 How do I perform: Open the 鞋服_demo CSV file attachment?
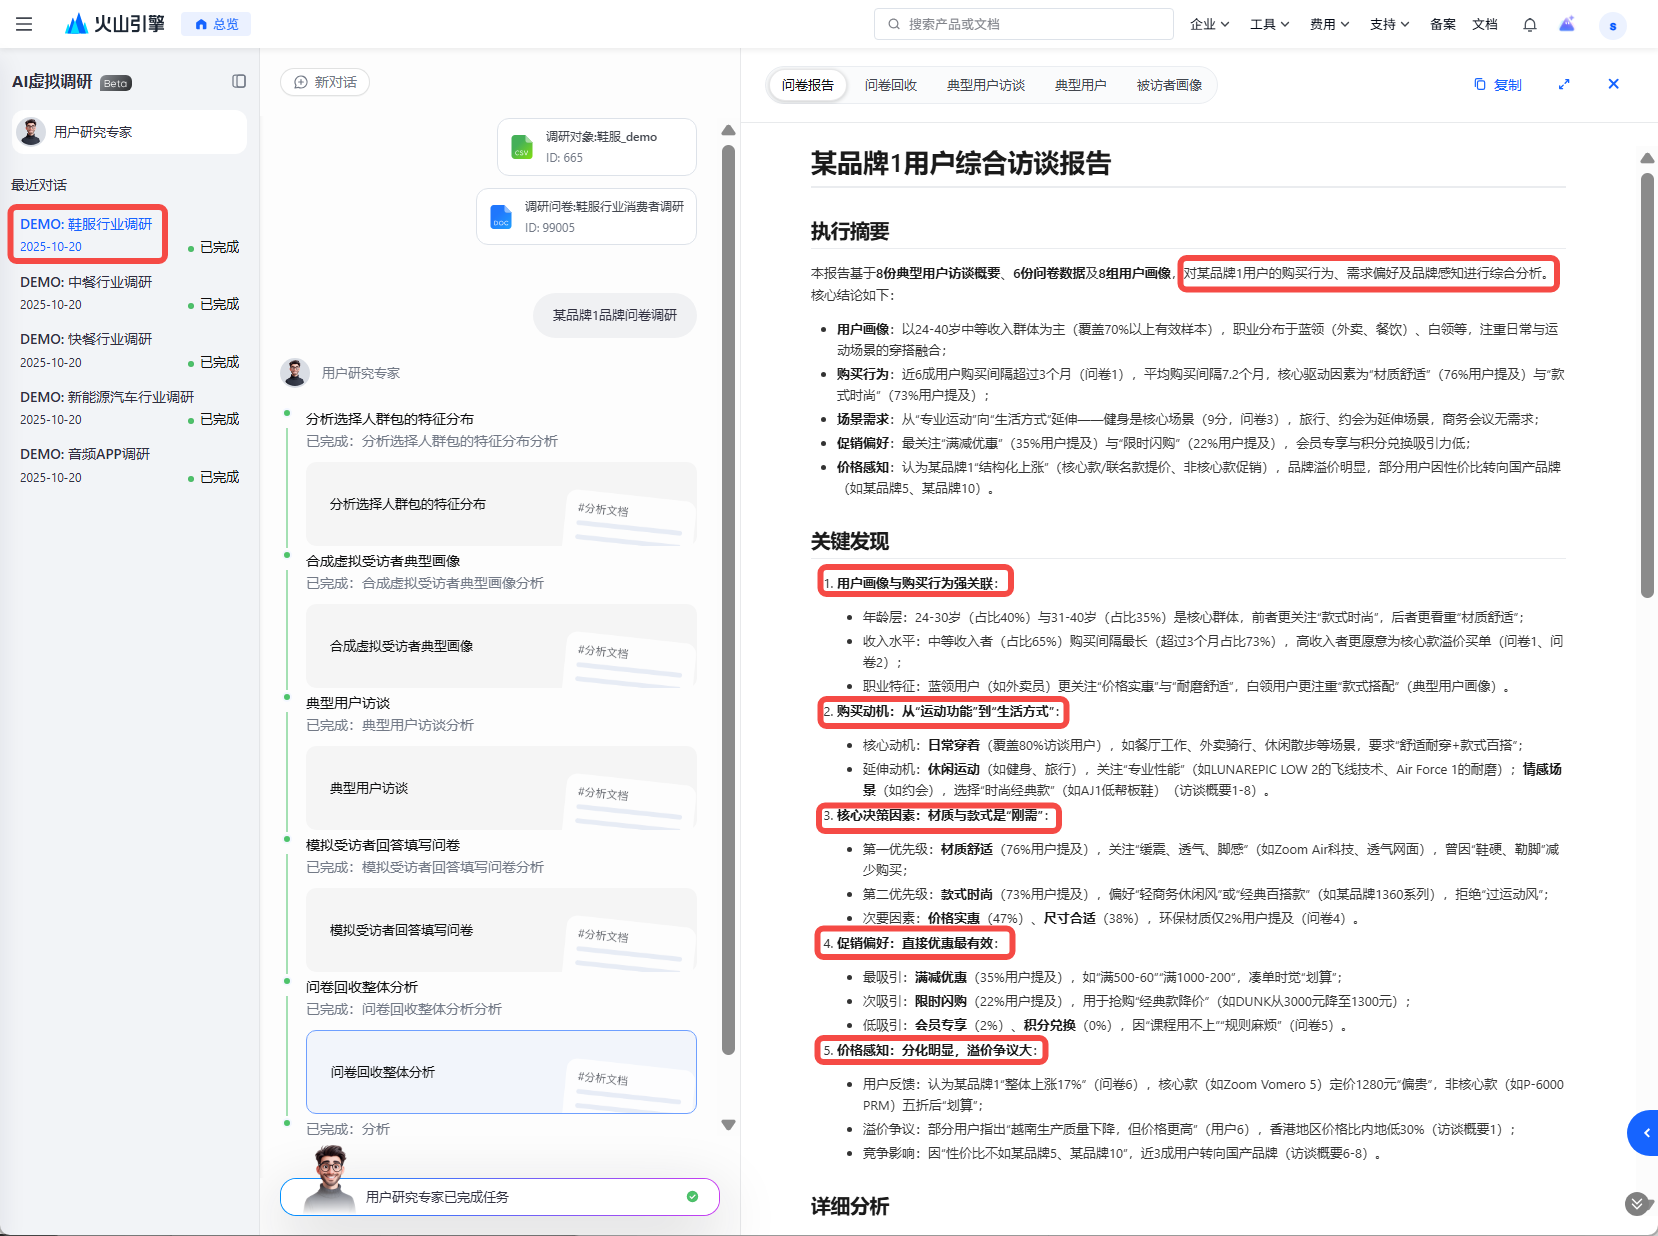pos(597,147)
